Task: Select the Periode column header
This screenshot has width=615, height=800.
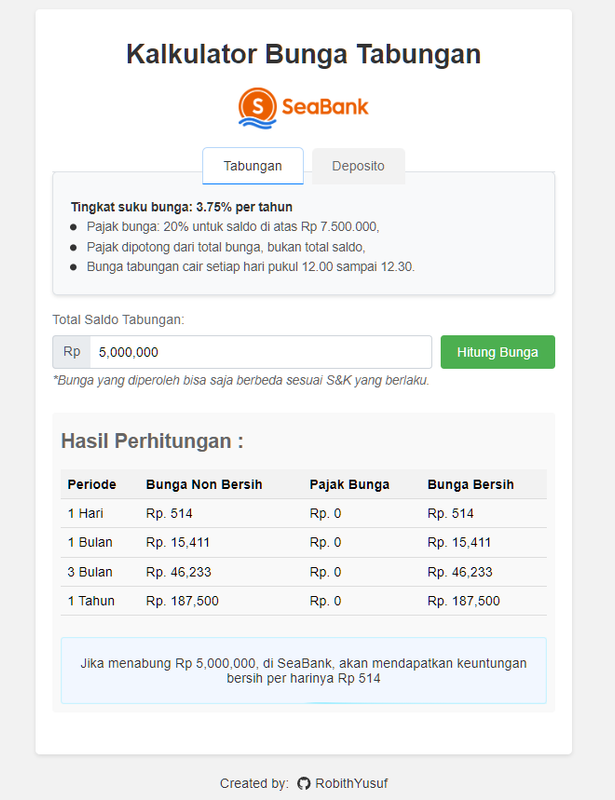Action: point(92,484)
